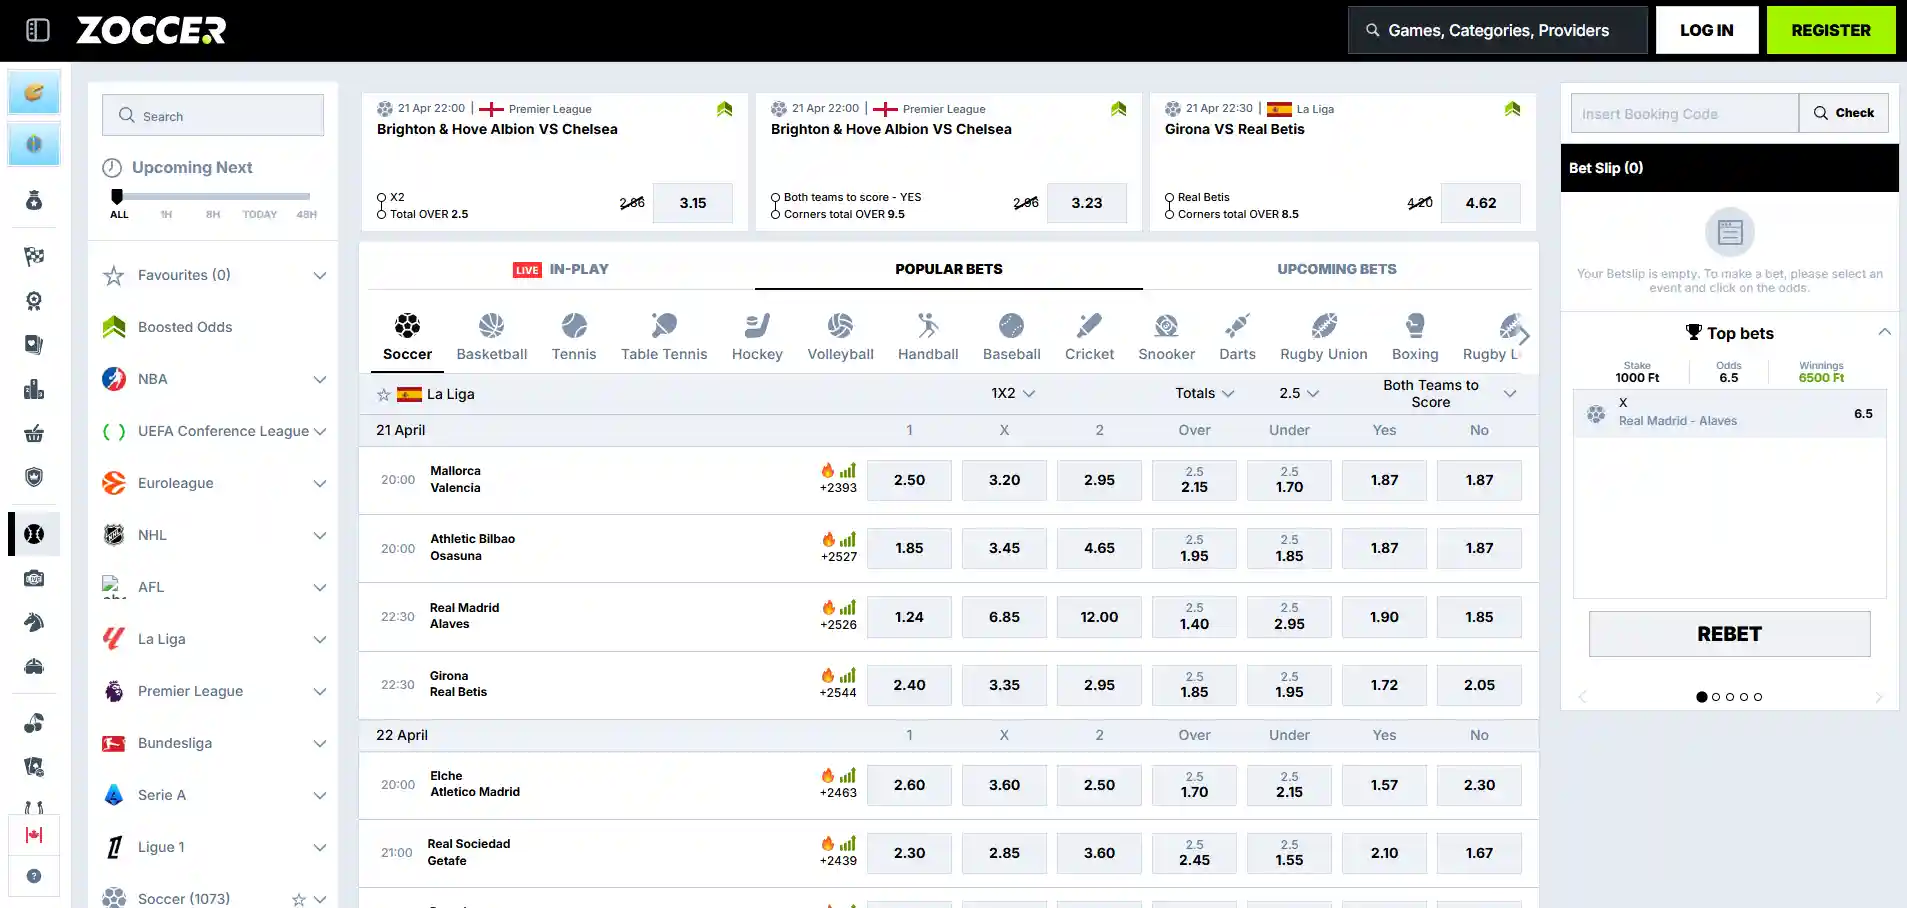Click boosted odds arrow icon on Girona card
Screen dimensions: 1907x908
1512,109
